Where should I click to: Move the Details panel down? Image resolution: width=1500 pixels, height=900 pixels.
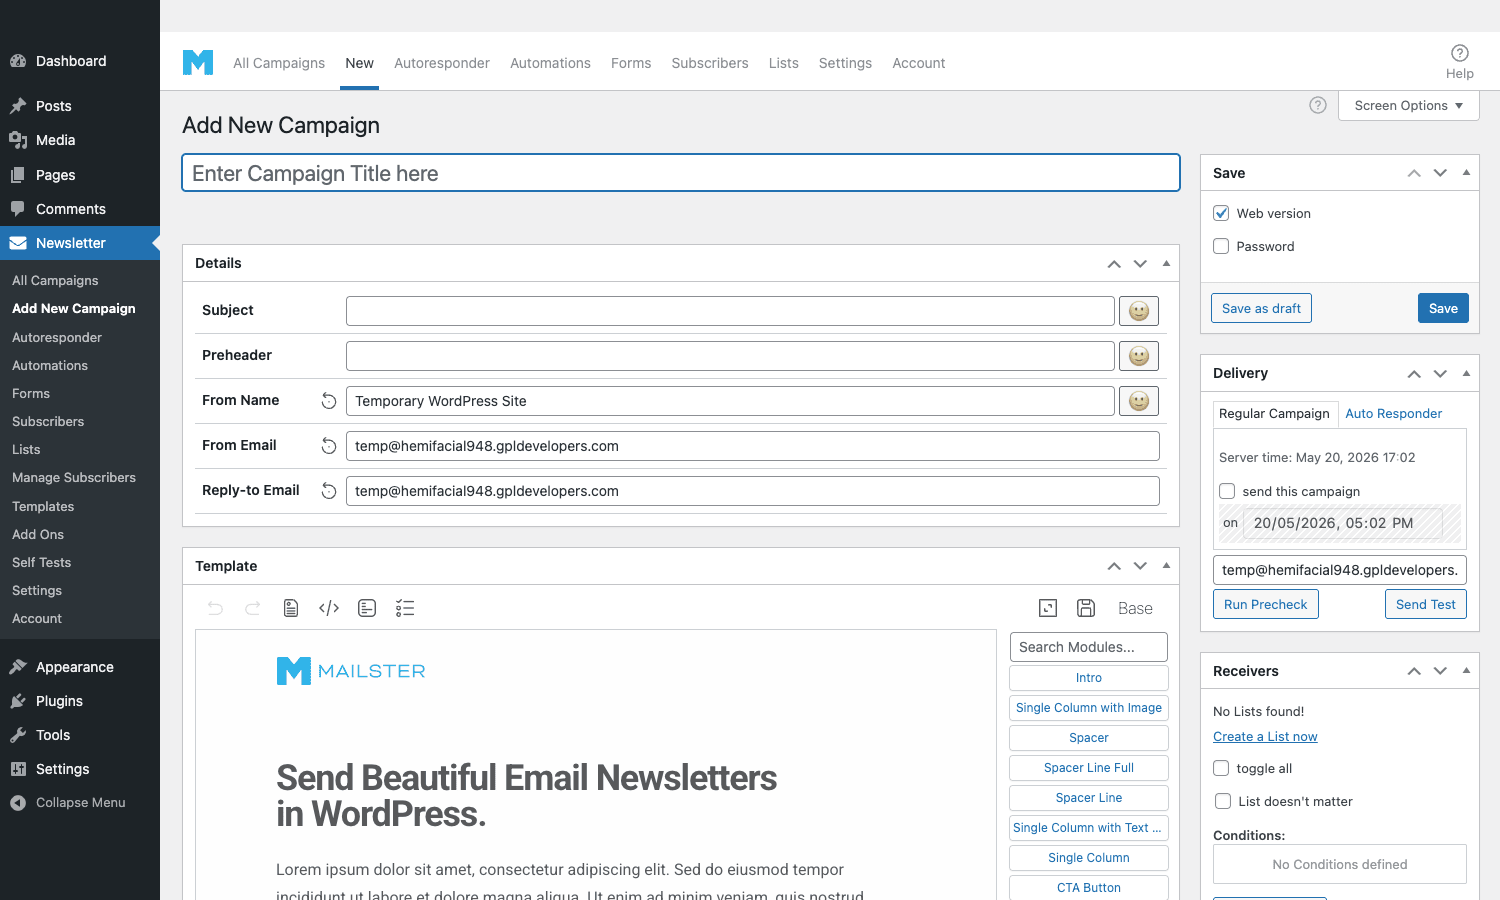1140,264
